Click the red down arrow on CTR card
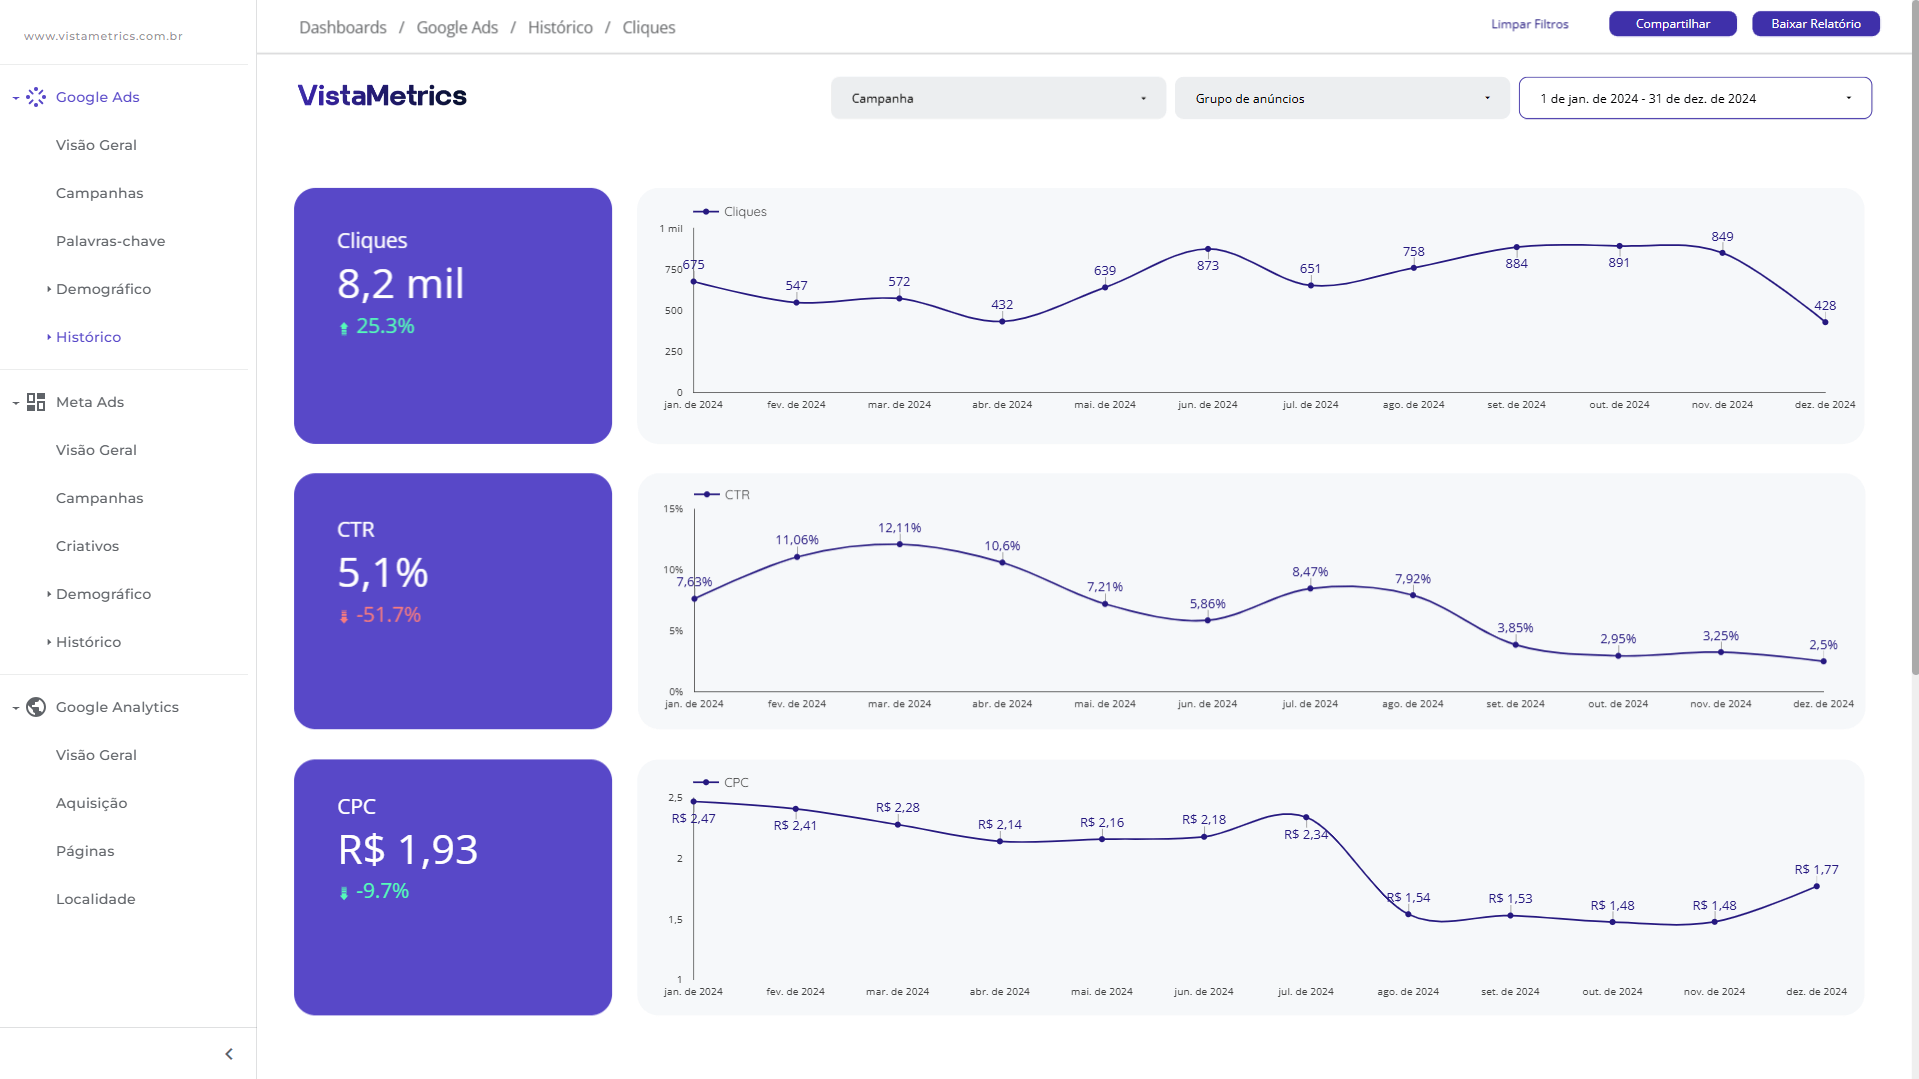Image resolution: width=1919 pixels, height=1079 pixels. (344, 617)
